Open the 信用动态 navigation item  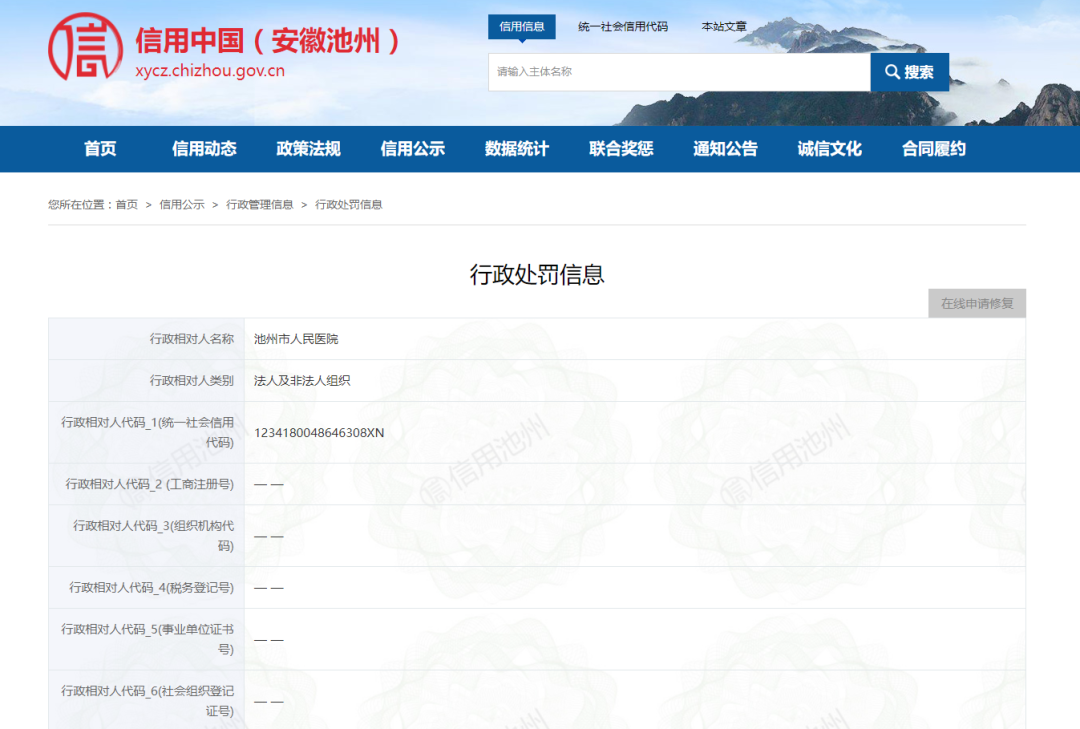click(204, 149)
